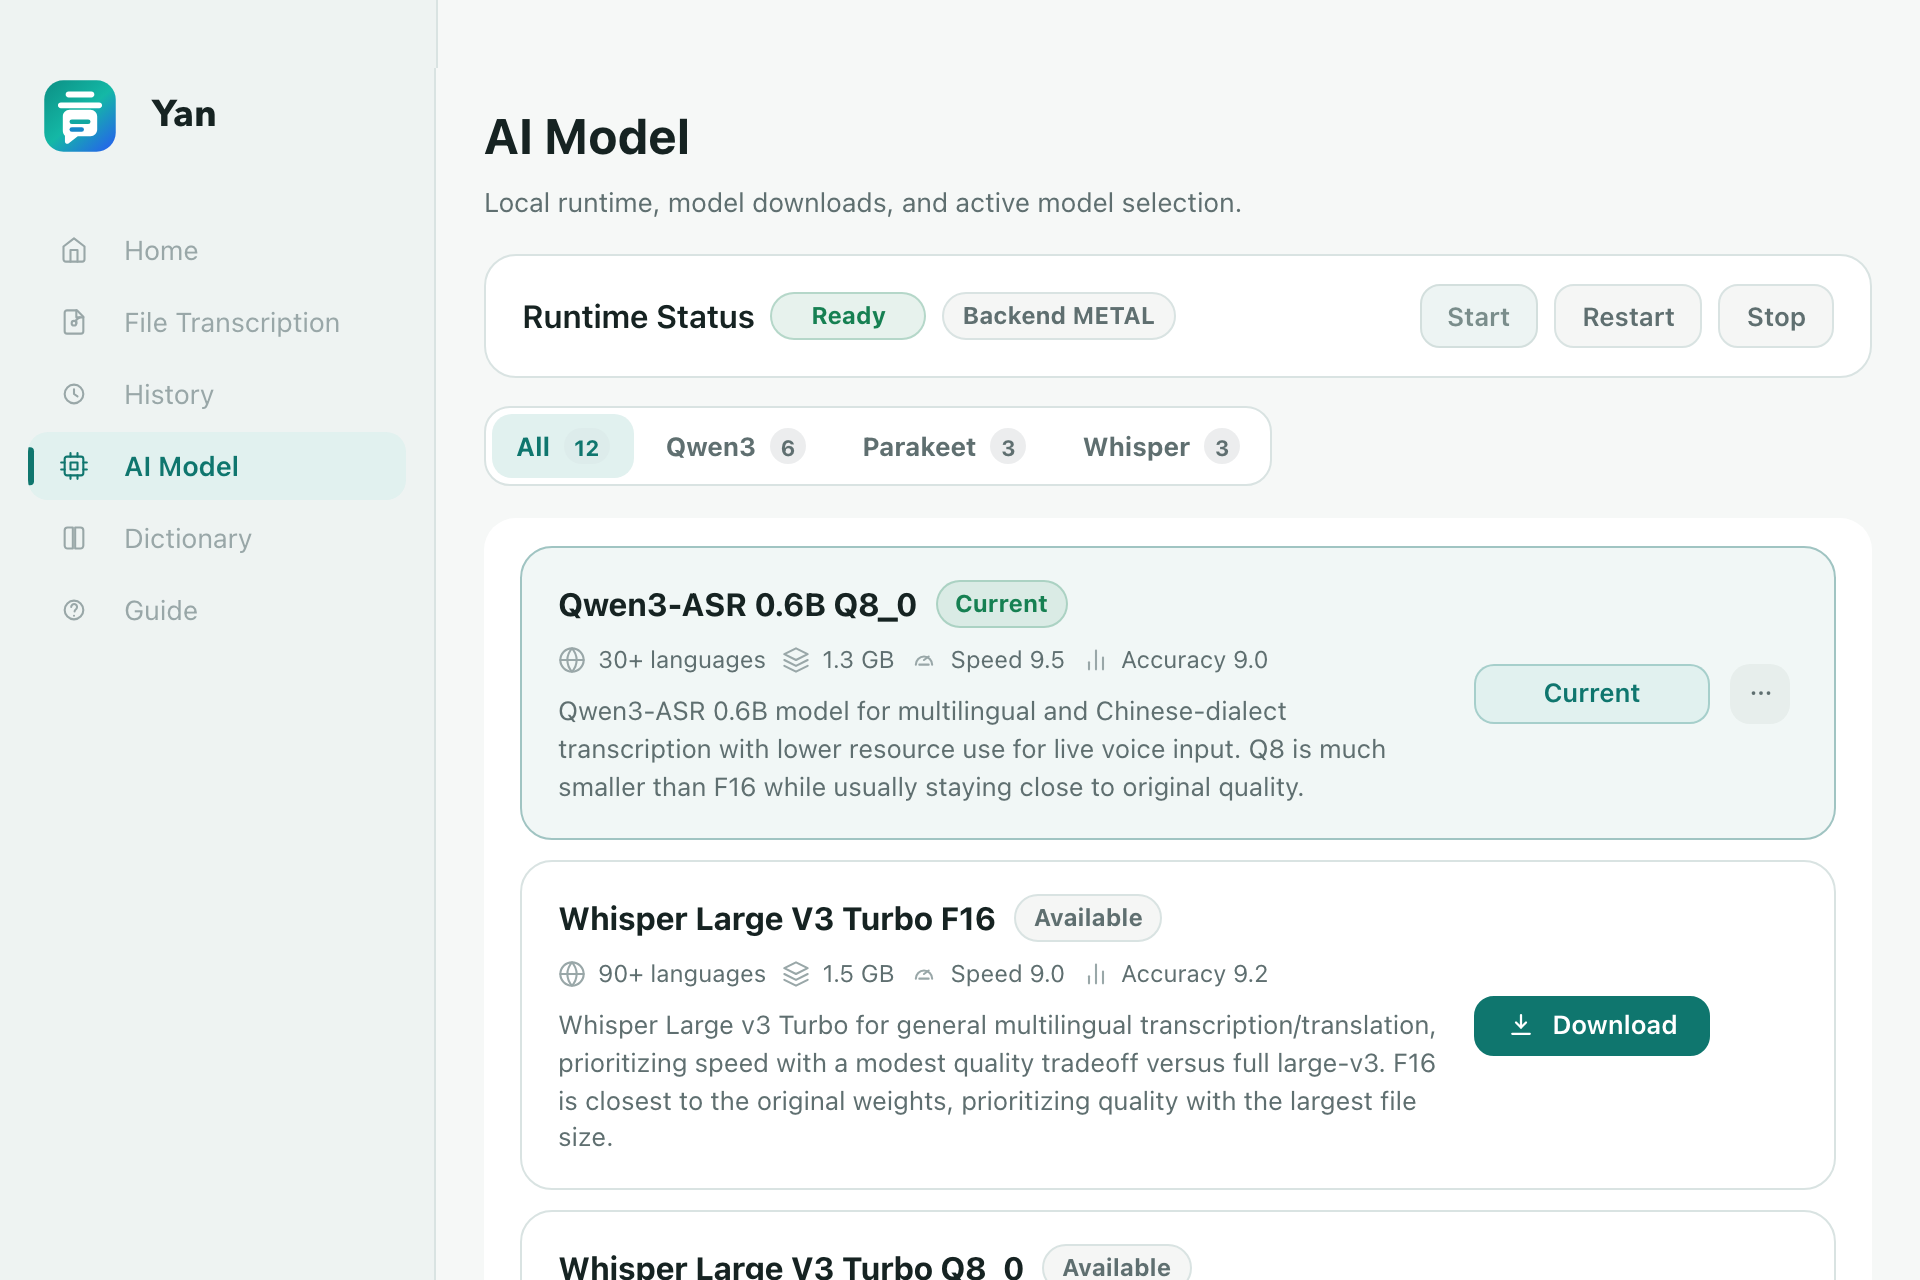Click the gauge icon beside Speed 9.5
Viewport: 1920px width, 1280px height.
[x=924, y=661]
